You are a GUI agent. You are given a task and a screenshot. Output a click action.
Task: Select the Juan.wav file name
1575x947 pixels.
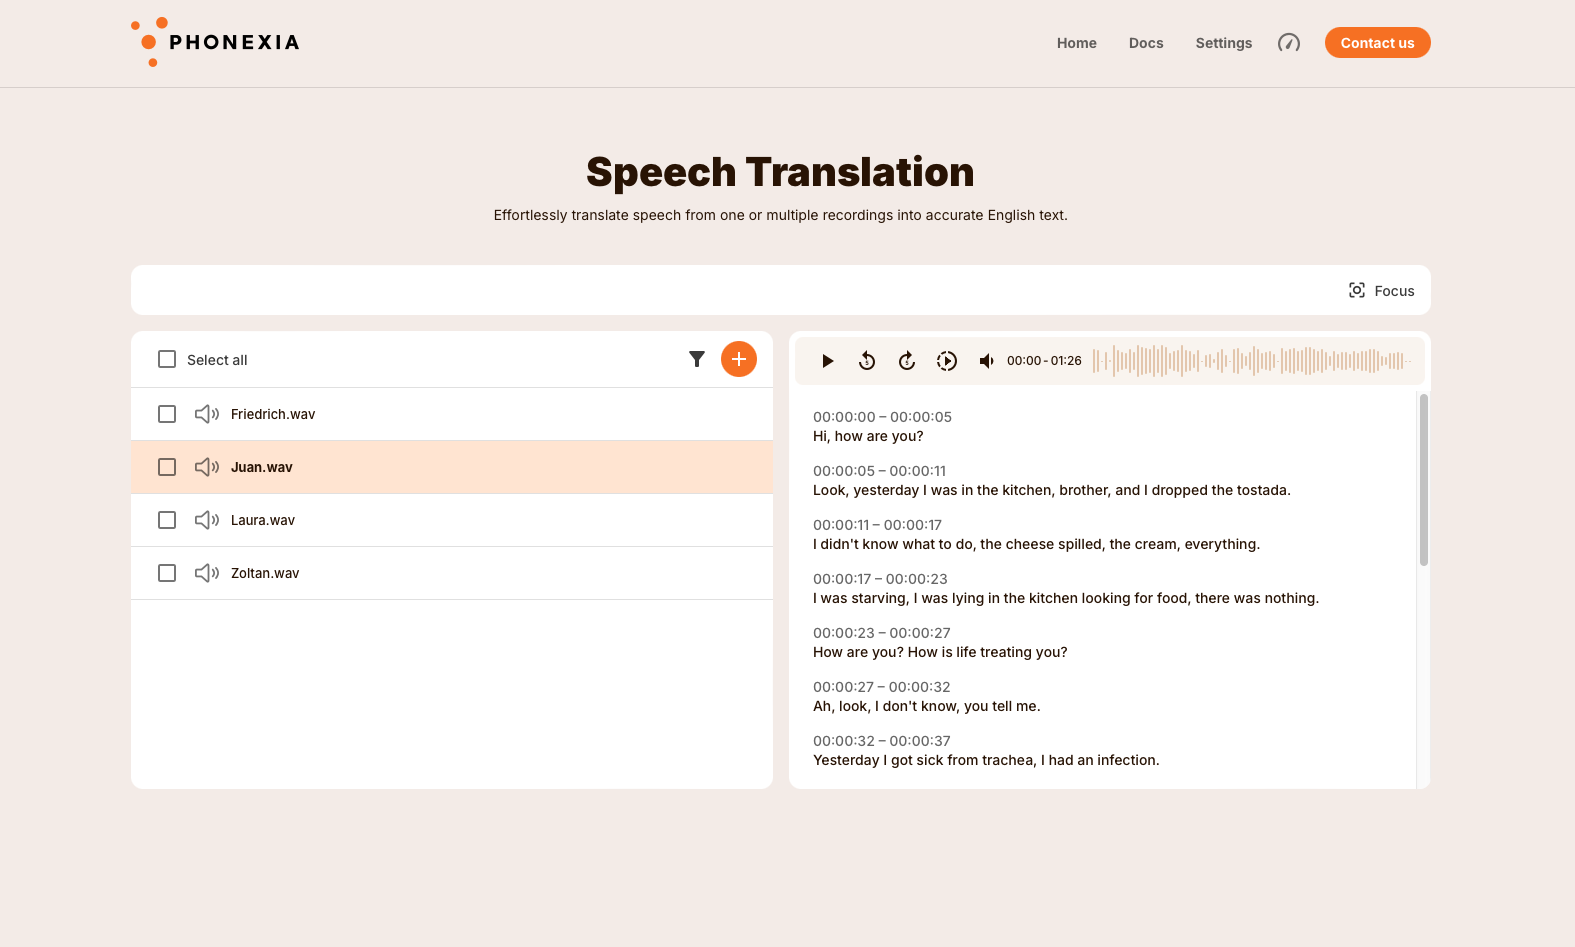click(x=262, y=467)
